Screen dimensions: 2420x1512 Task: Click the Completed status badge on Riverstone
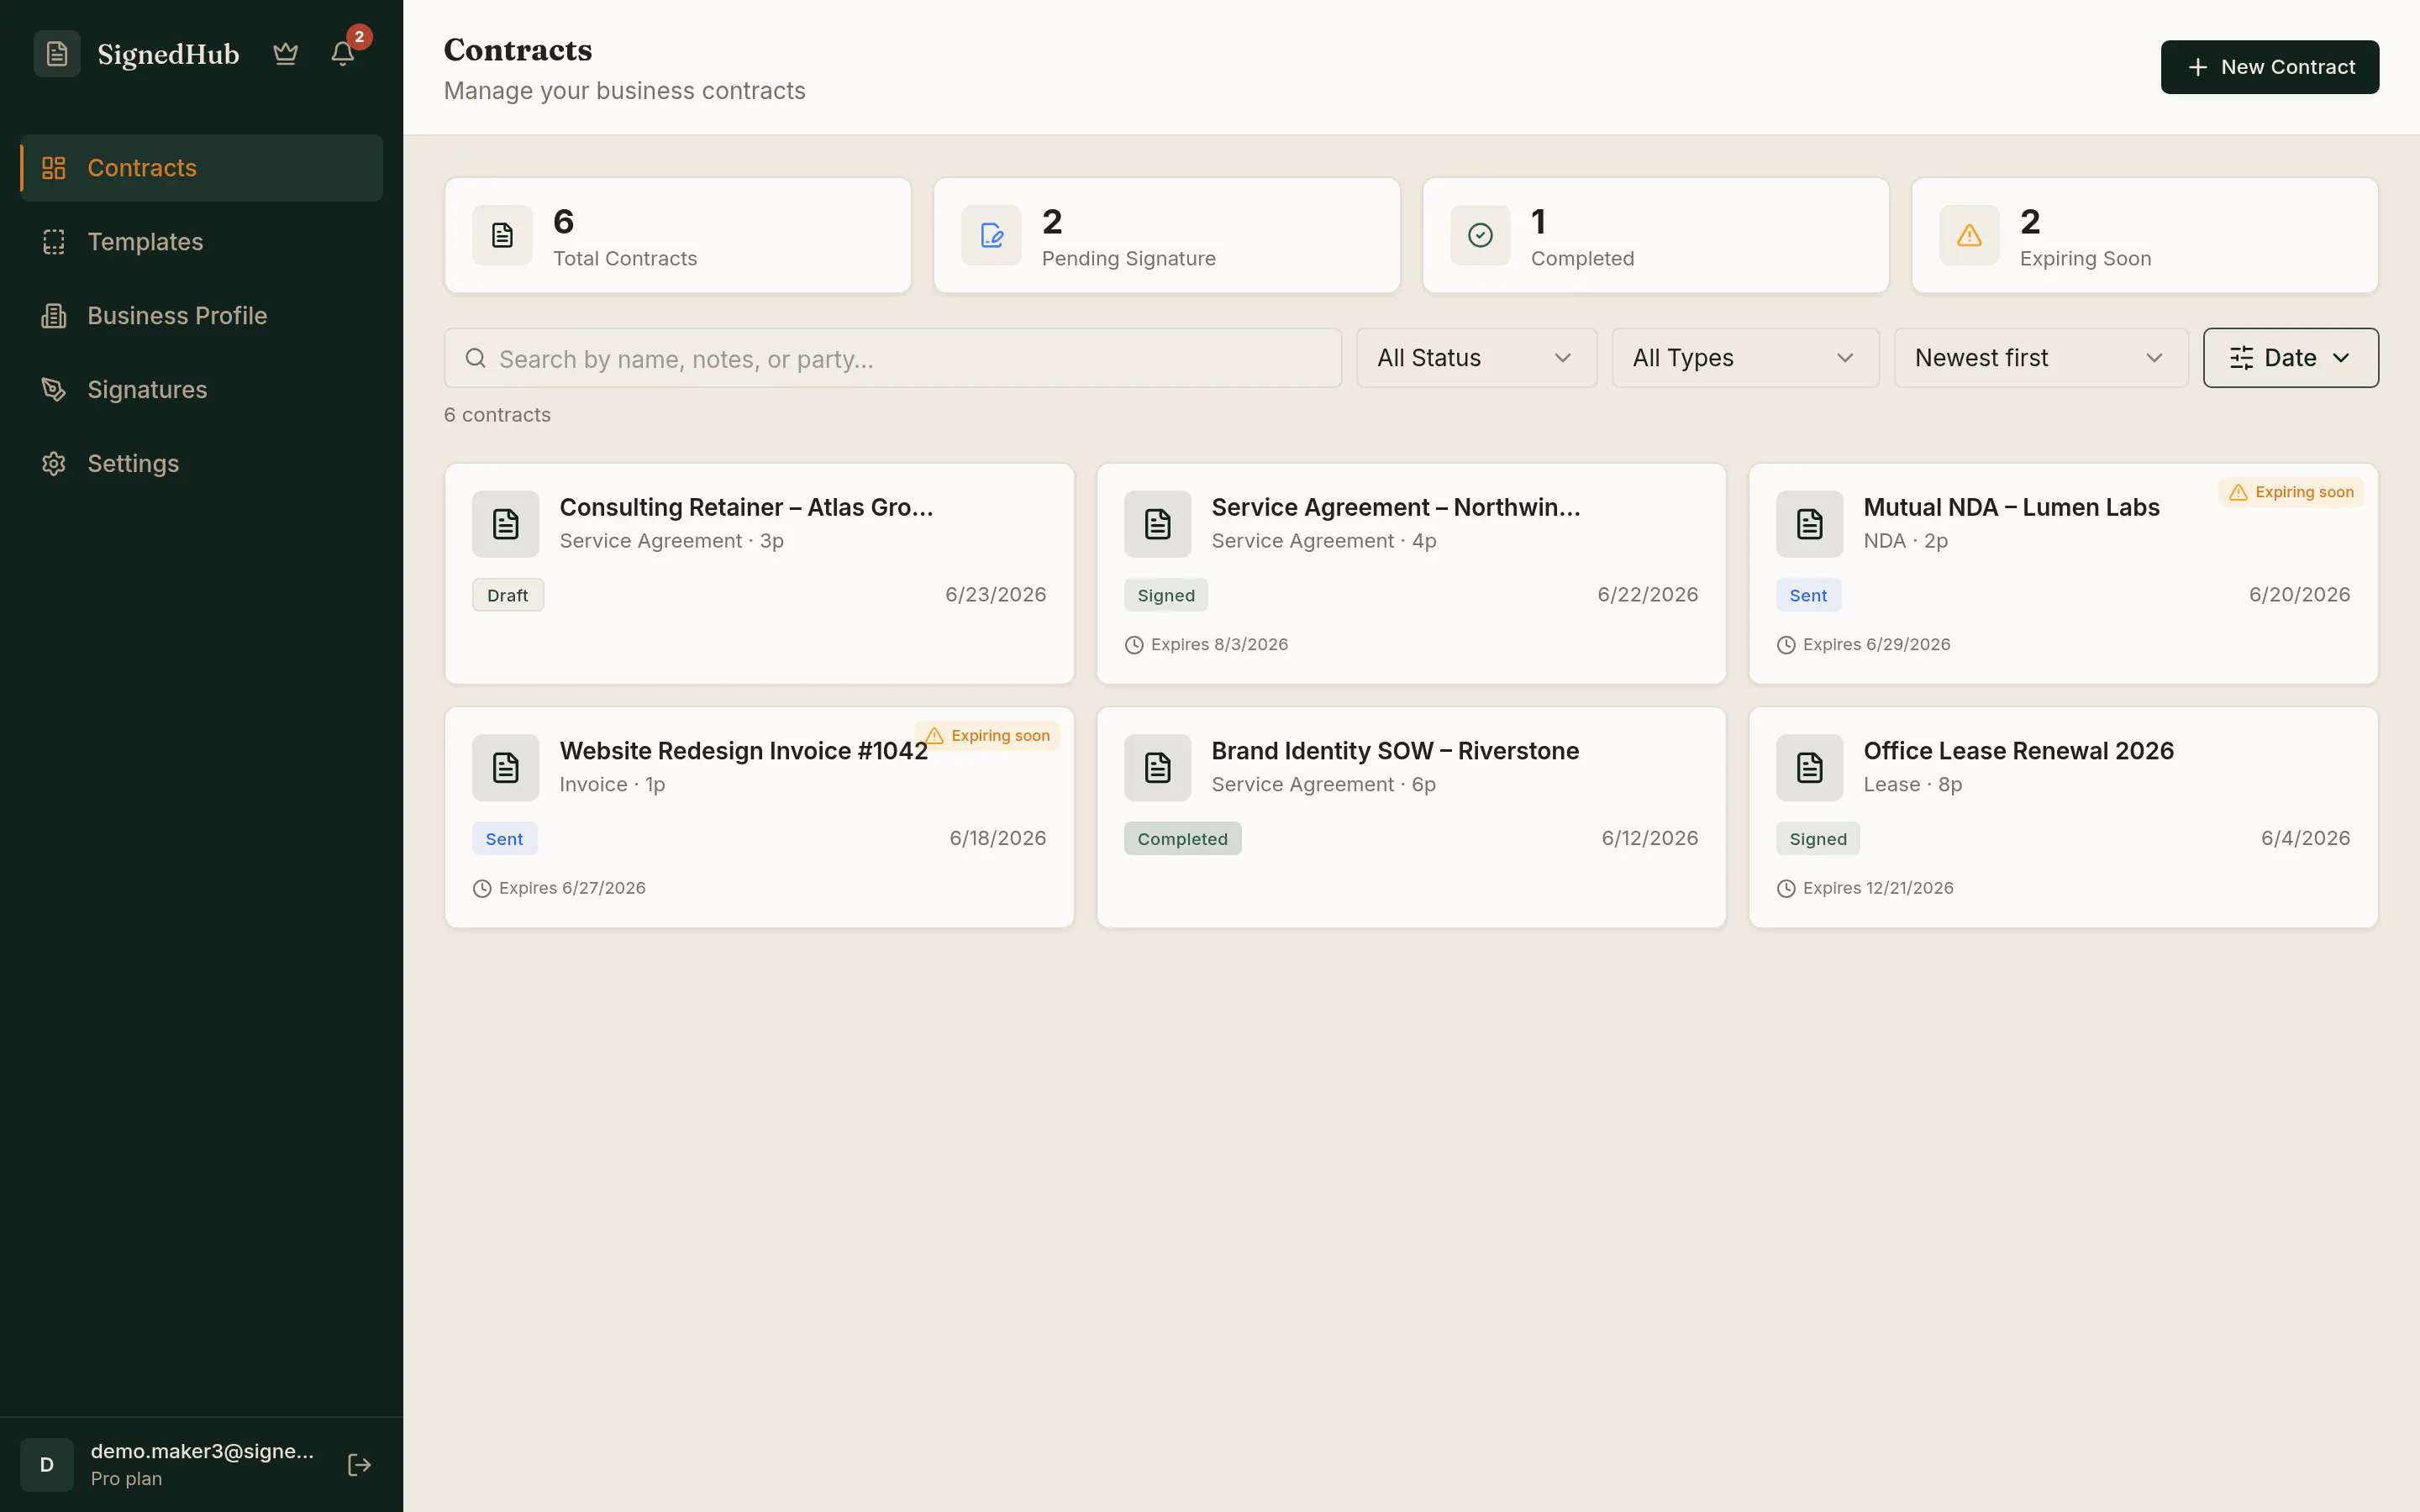click(x=1182, y=839)
